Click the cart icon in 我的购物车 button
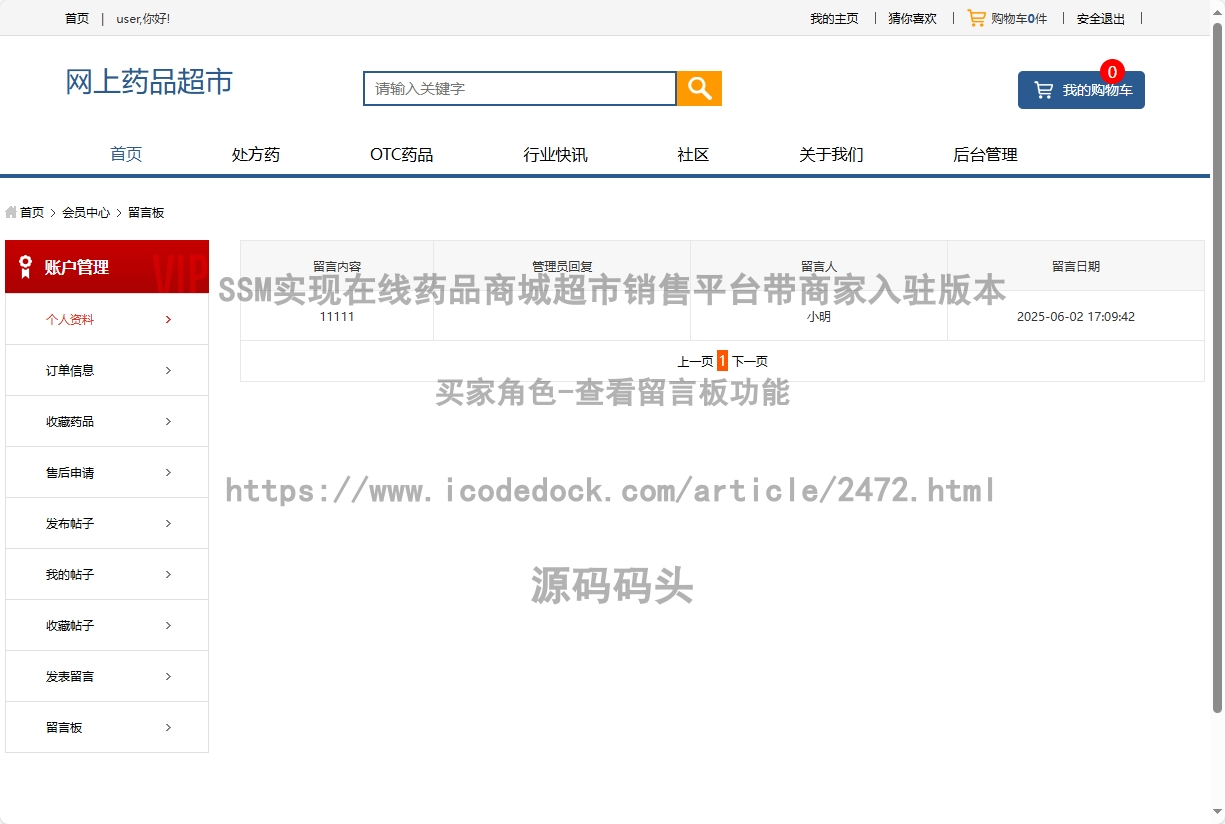 [1043, 90]
